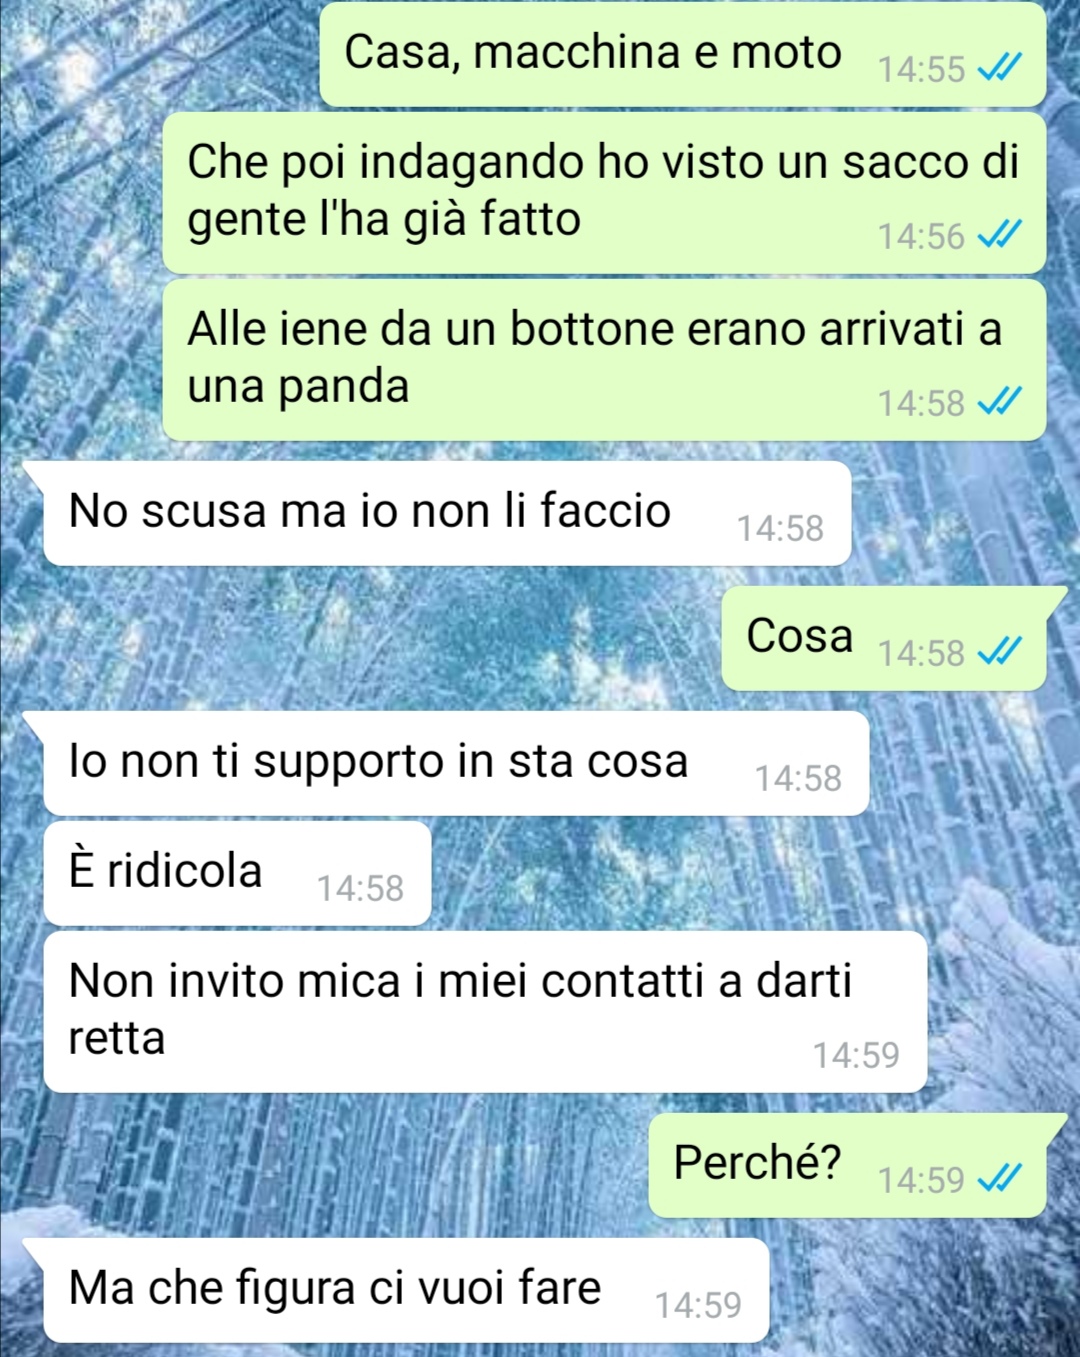Tap read-receipt checkmarks on 'Casa, macchina e moto'
Image resolution: width=1080 pixels, height=1357 pixels.
(x=999, y=68)
